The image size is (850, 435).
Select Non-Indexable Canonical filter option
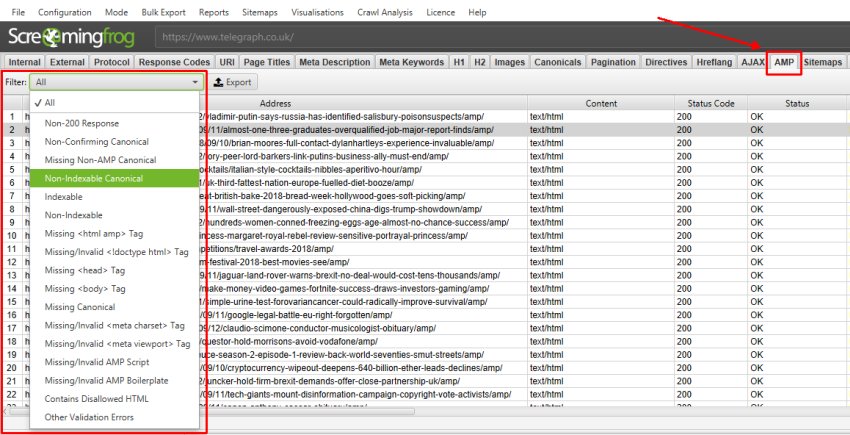tap(114, 178)
